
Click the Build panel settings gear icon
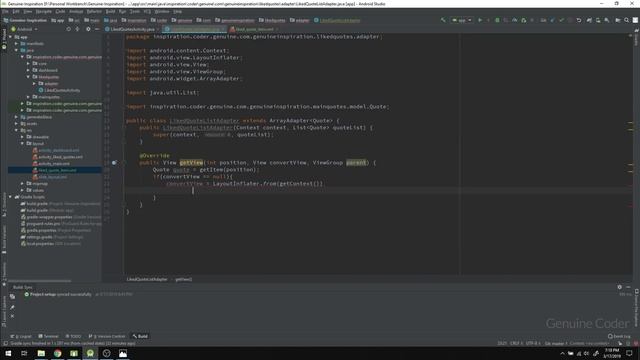pos(620,287)
